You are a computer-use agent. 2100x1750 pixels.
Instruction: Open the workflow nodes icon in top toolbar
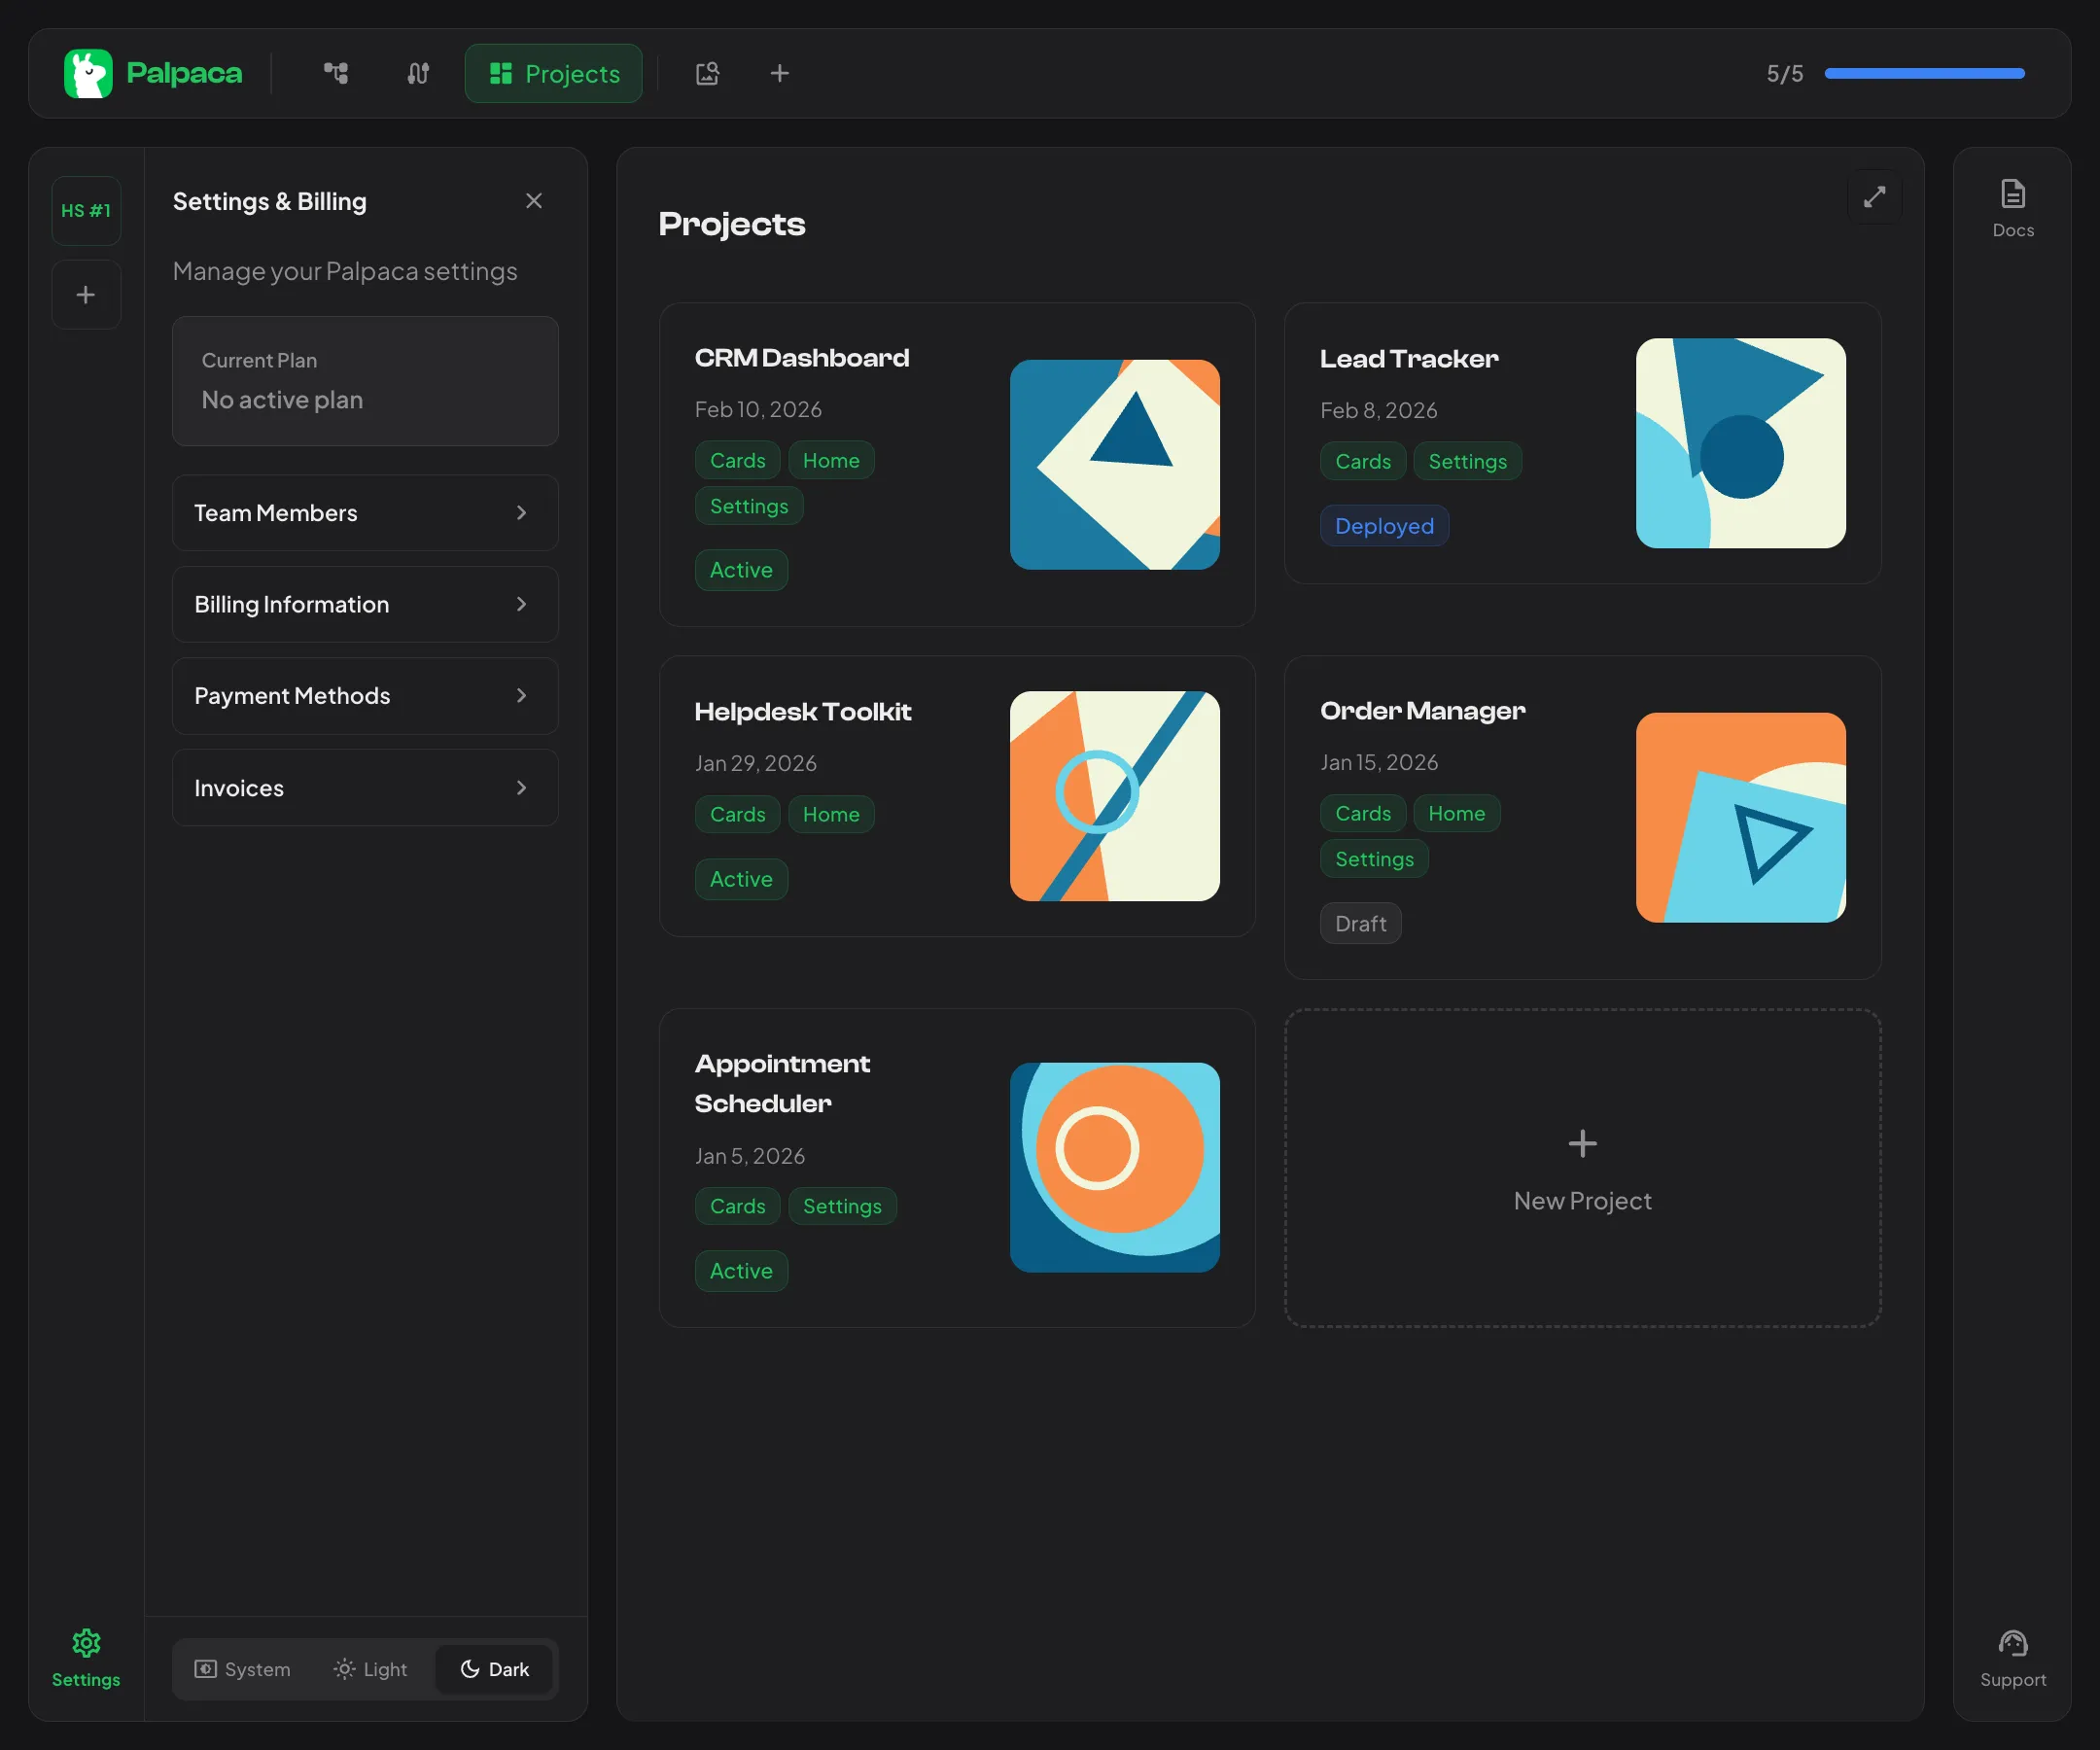click(336, 73)
